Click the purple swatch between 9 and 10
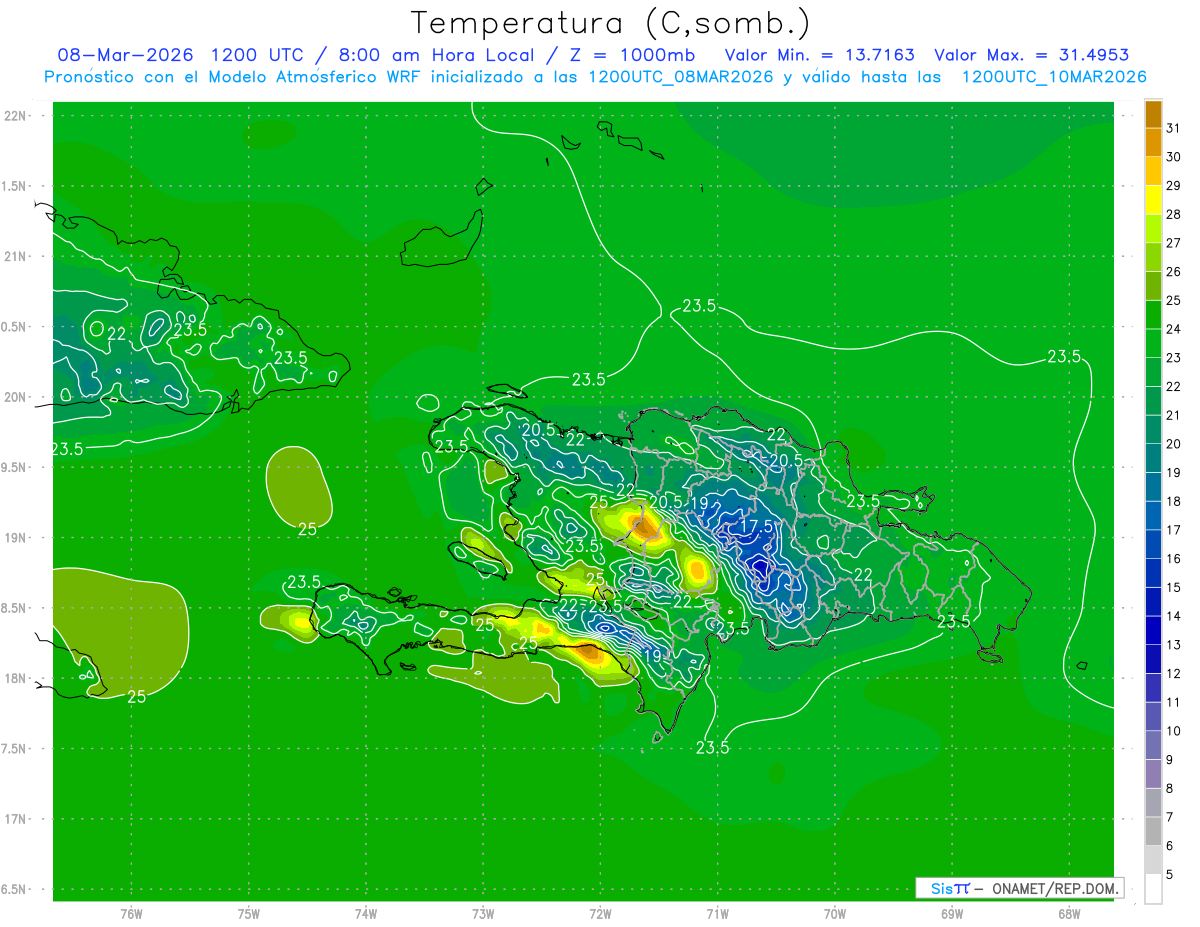The height and width of the screenshot is (927, 1200). [x=1153, y=745]
